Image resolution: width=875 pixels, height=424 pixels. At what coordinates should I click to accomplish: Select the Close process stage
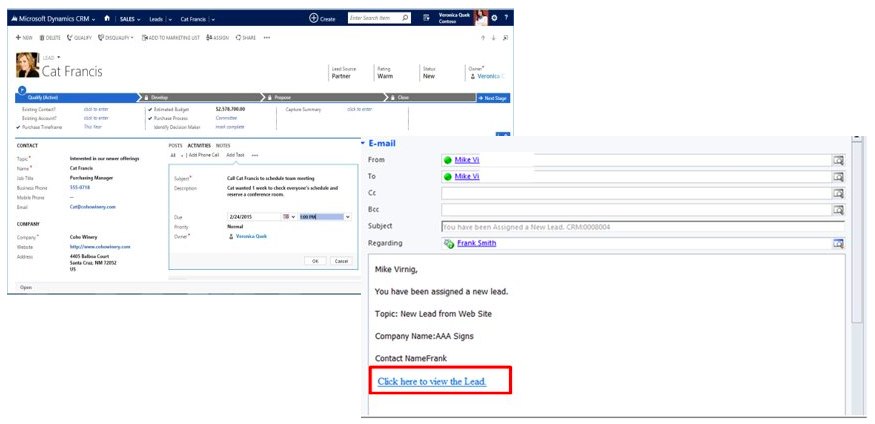click(x=431, y=98)
